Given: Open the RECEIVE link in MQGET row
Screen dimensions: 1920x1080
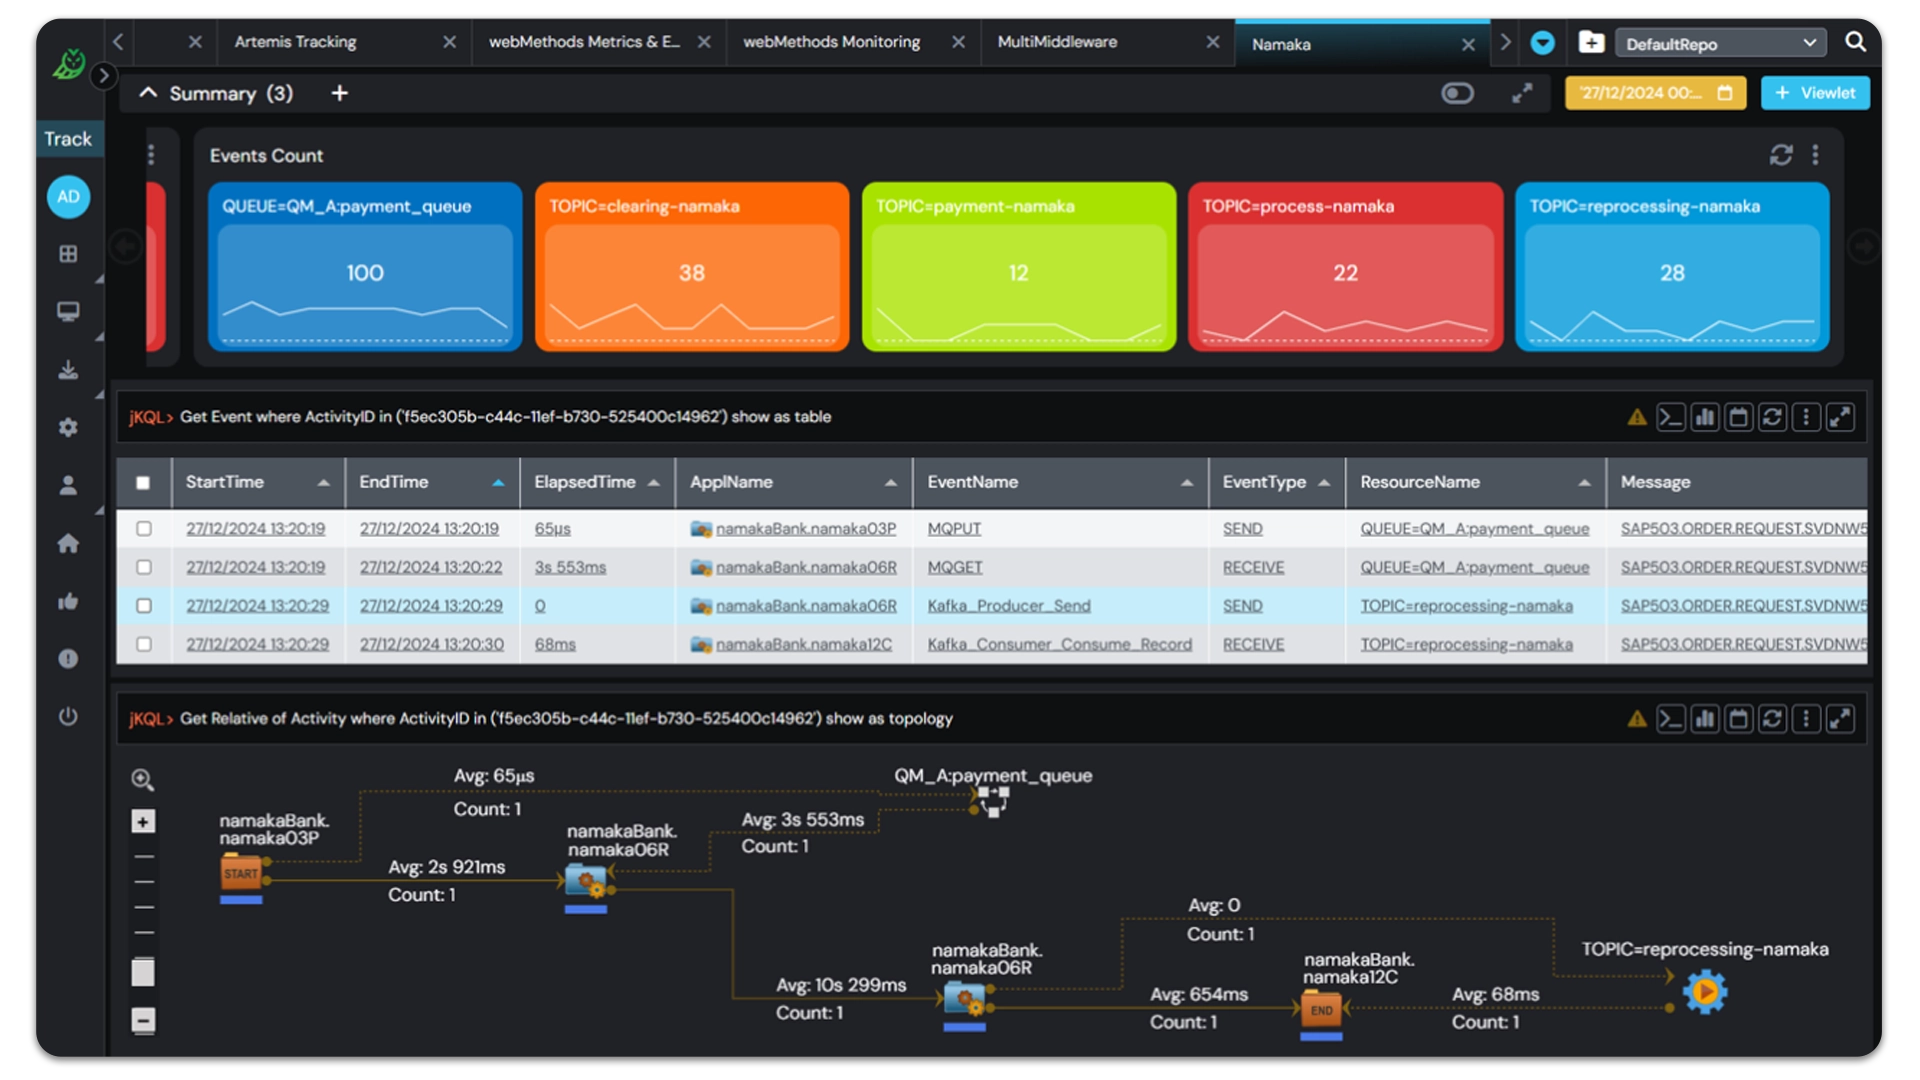Looking at the screenshot, I should (1253, 567).
